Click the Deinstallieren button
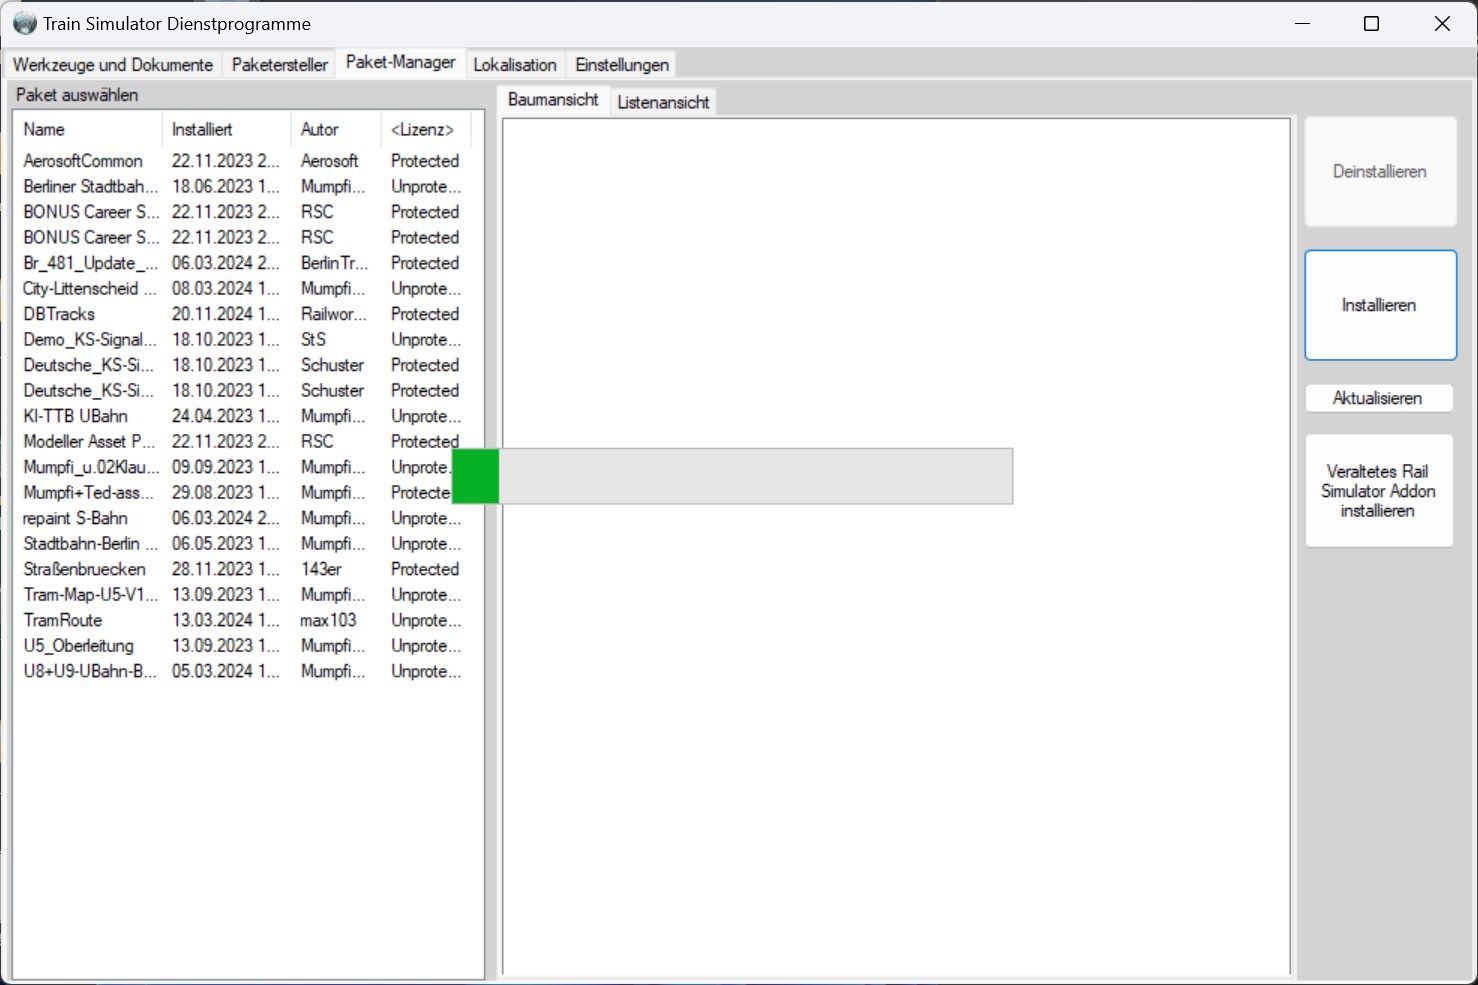Viewport: 1478px width, 985px height. (x=1380, y=172)
